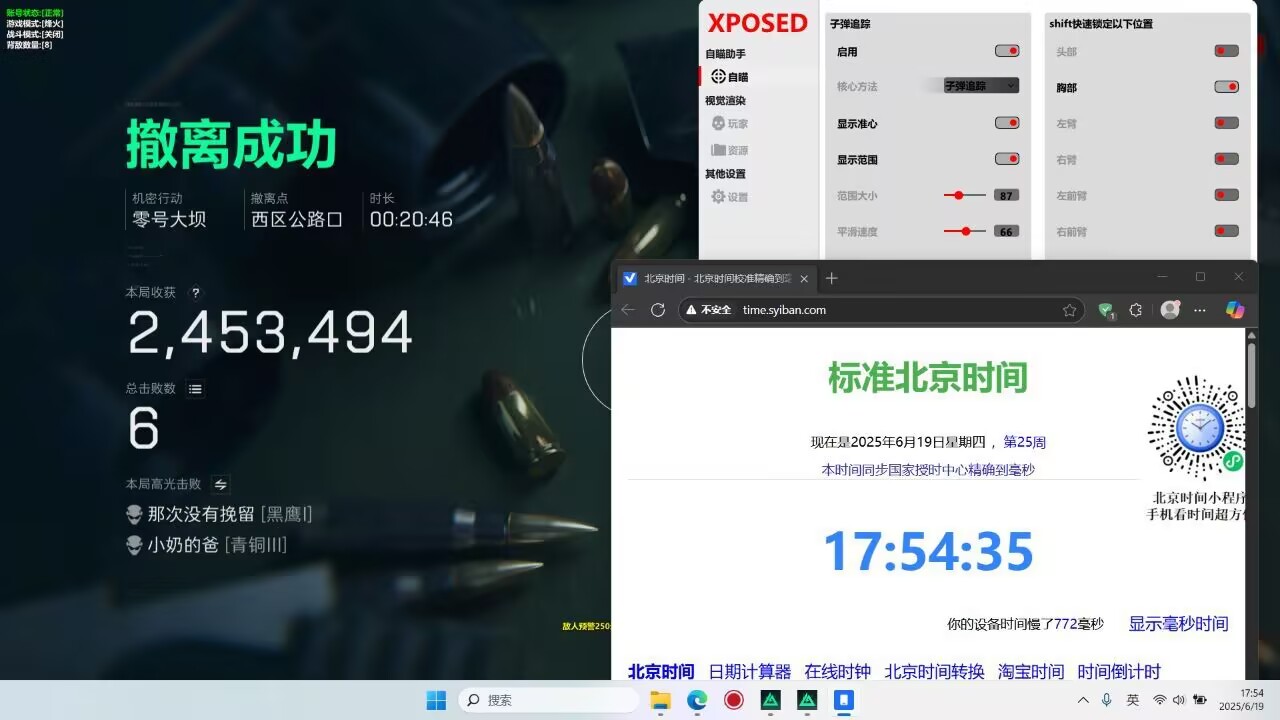The height and width of the screenshot is (720, 1280).
Task: Disable the 显示准心 toggle
Action: pos(1007,123)
